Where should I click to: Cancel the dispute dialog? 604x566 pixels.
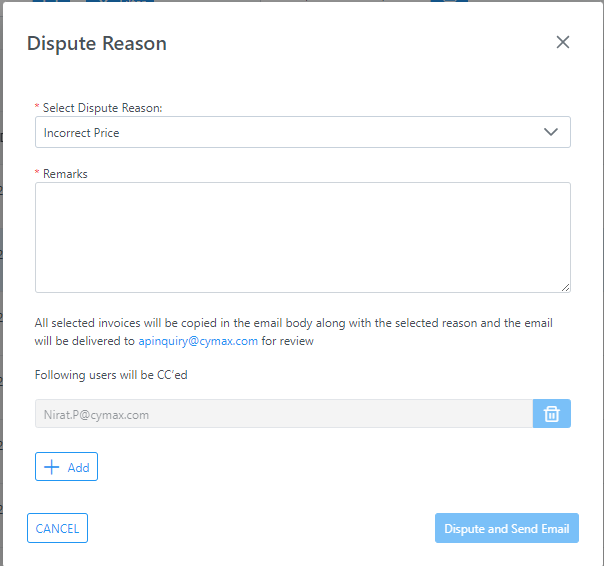pos(57,528)
